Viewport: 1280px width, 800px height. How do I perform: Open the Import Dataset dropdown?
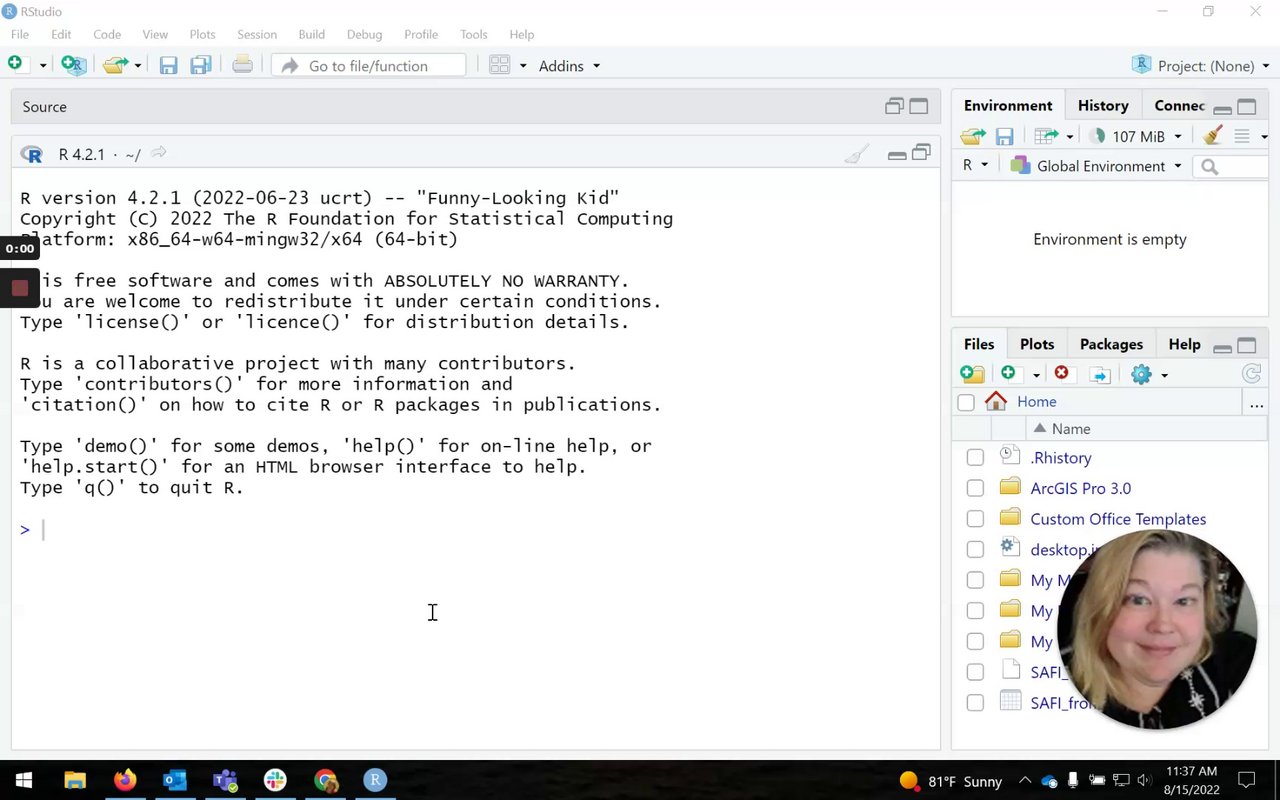coord(1054,136)
